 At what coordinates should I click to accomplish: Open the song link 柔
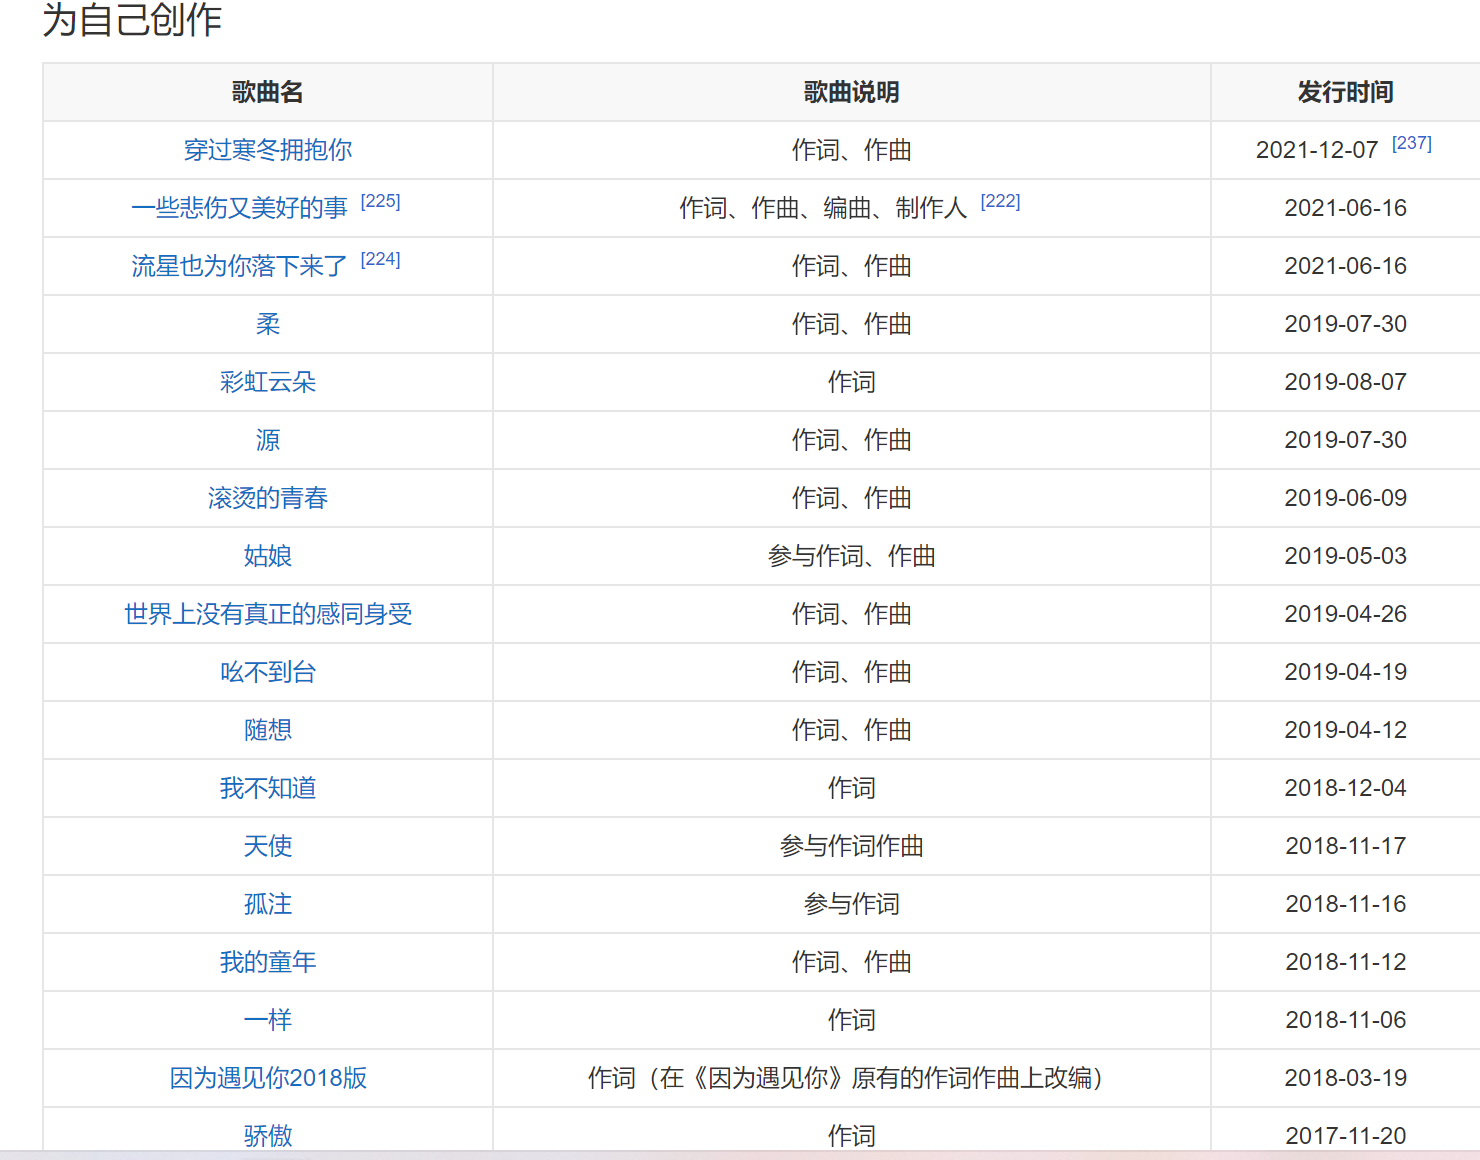coord(266,324)
